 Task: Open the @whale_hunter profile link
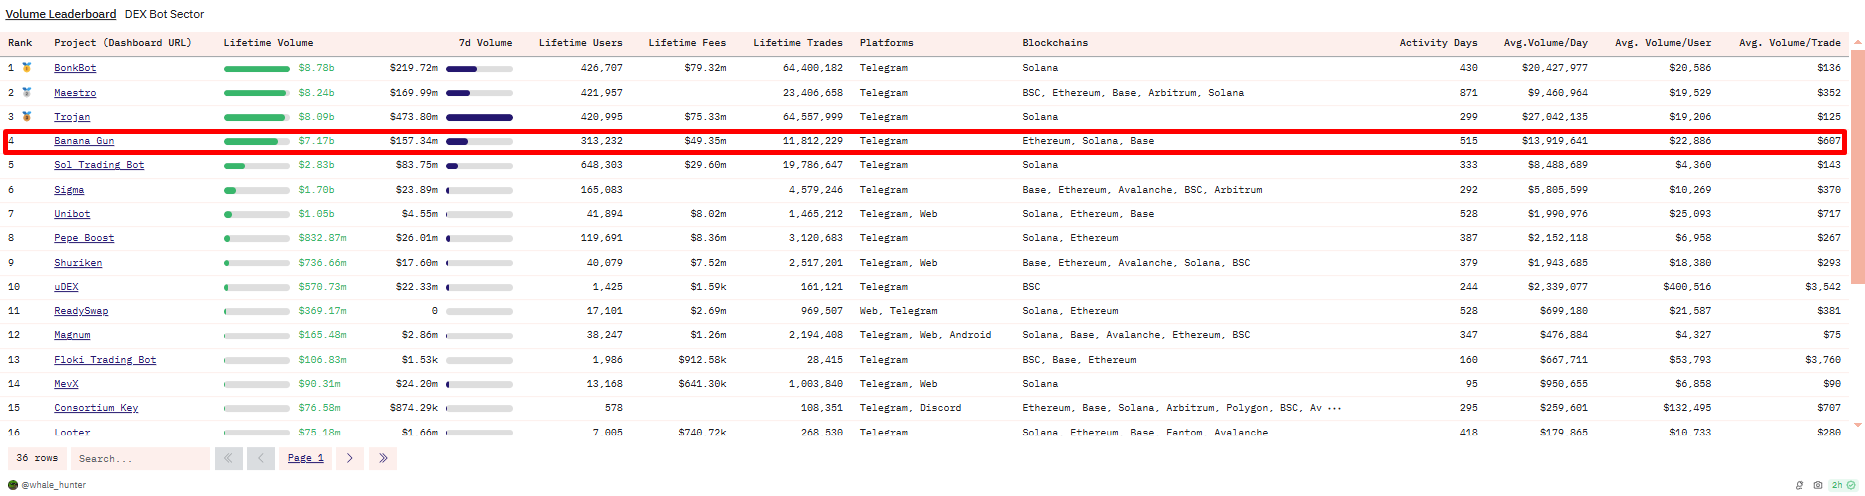pyautogui.click(x=54, y=485)
